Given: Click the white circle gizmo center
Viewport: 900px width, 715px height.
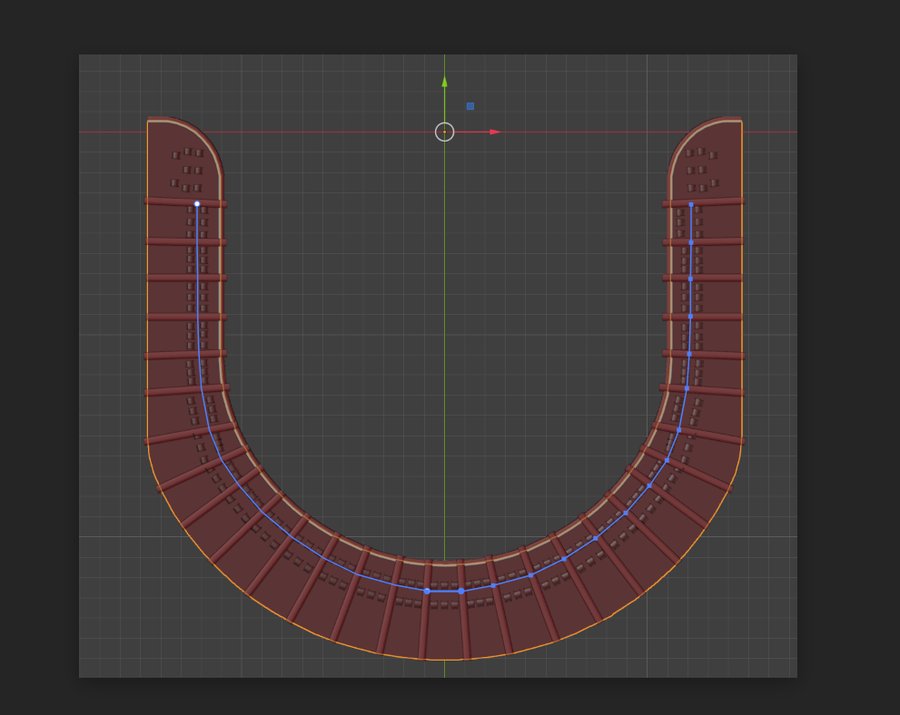Looking at the screenshot, I should [445, 132].
